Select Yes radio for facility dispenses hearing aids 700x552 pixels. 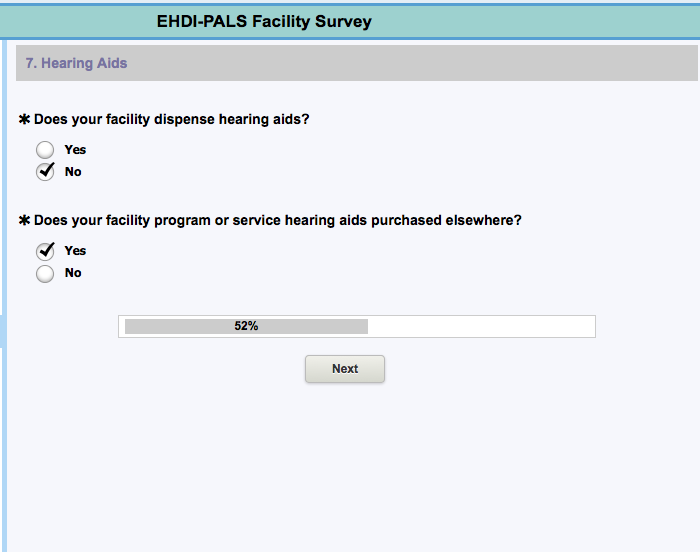coord(45,150)
